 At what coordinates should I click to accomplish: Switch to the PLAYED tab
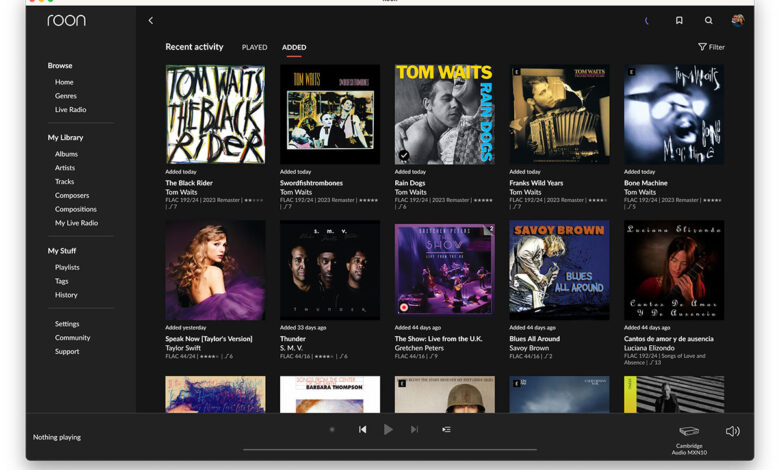pos(254,47)
